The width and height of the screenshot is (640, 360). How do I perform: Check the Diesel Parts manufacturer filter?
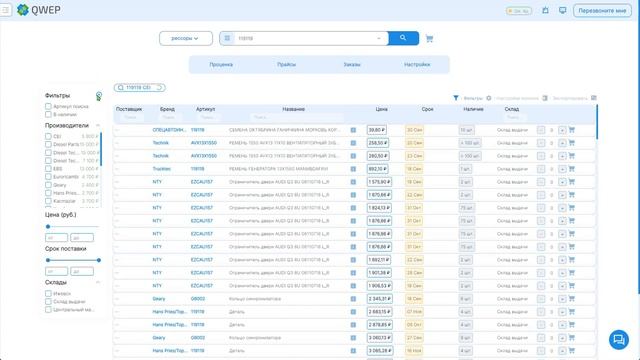coord(48,144)
